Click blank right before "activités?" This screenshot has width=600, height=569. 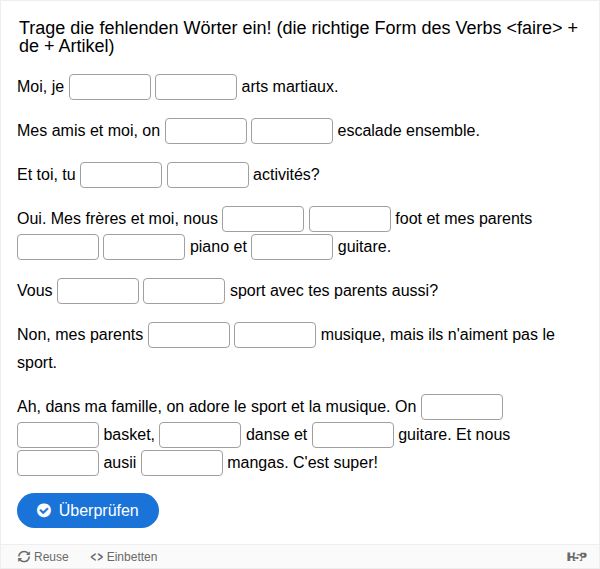pos(207,175)
